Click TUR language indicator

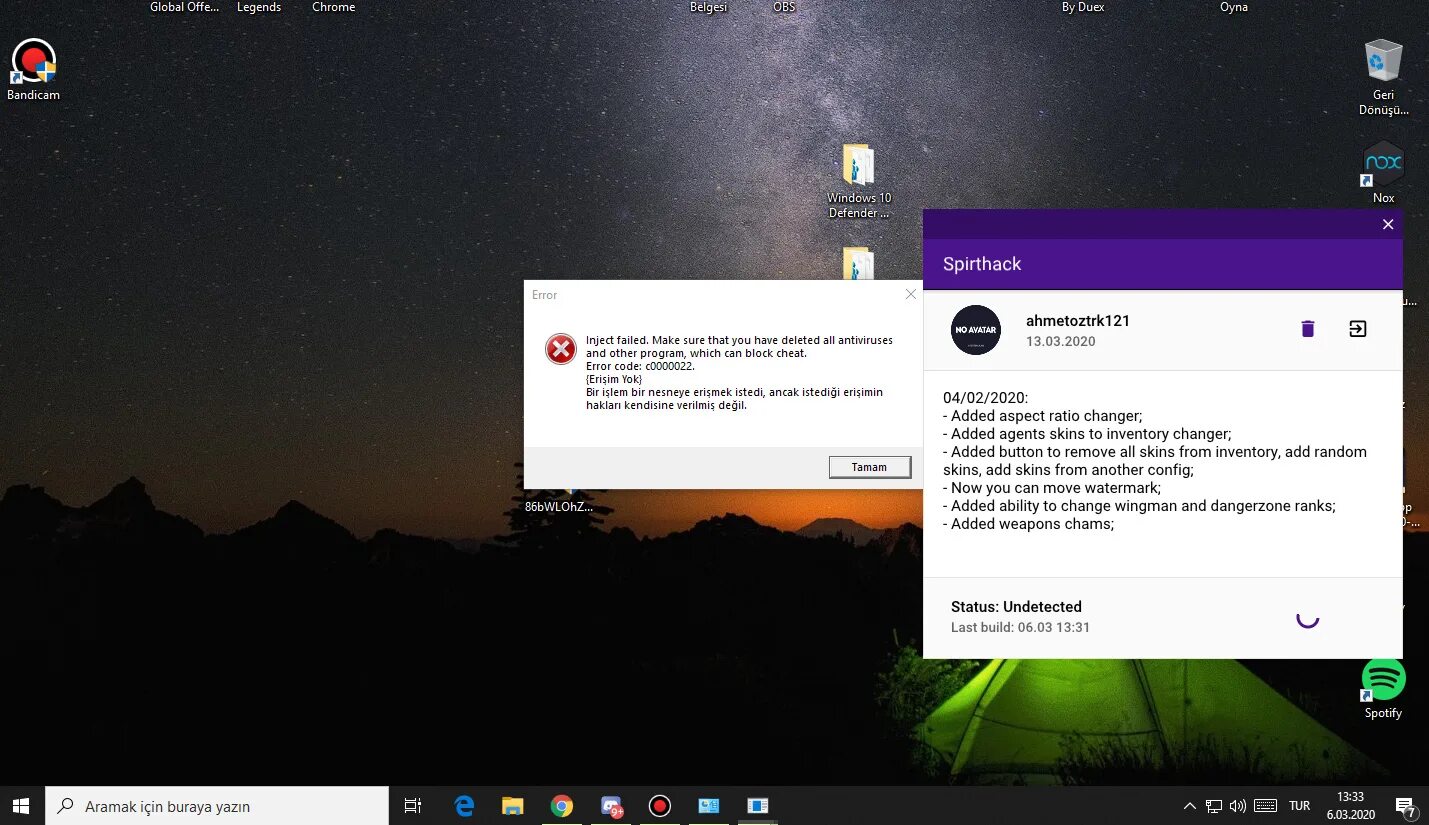click(1299, 806)
